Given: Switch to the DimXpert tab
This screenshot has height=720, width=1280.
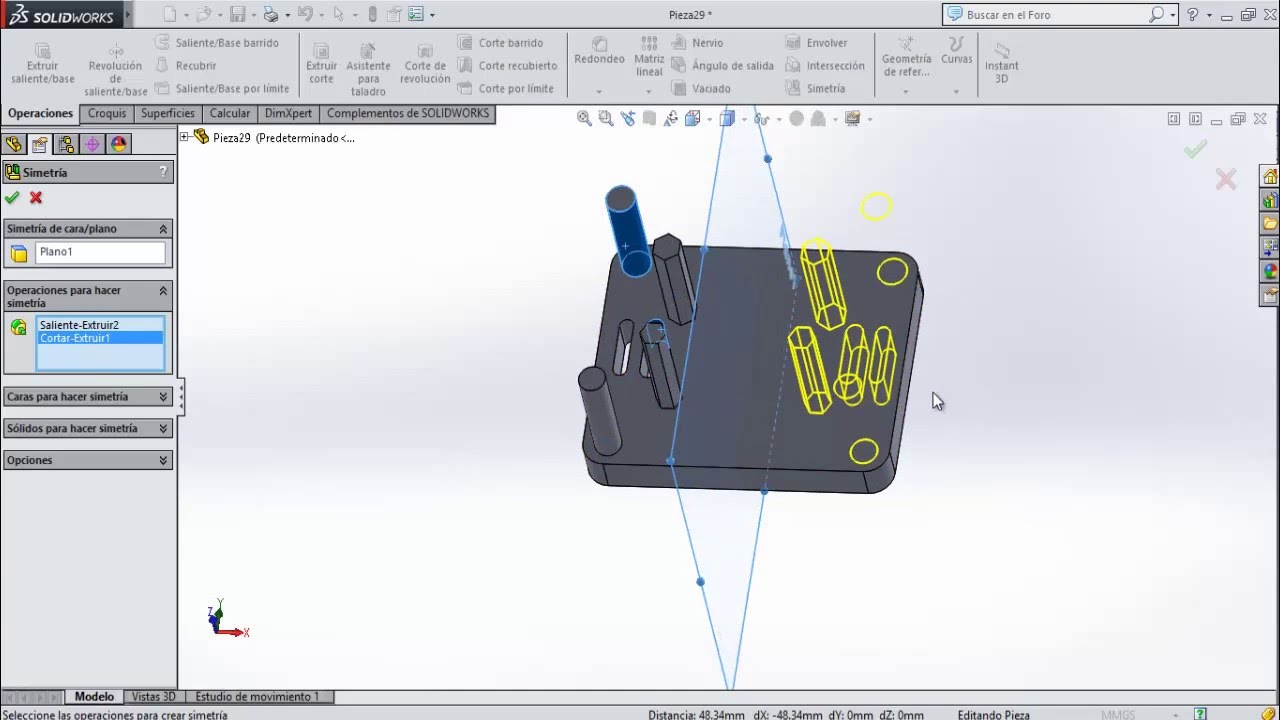Looking at the screenshot, I should coord(288,113).
